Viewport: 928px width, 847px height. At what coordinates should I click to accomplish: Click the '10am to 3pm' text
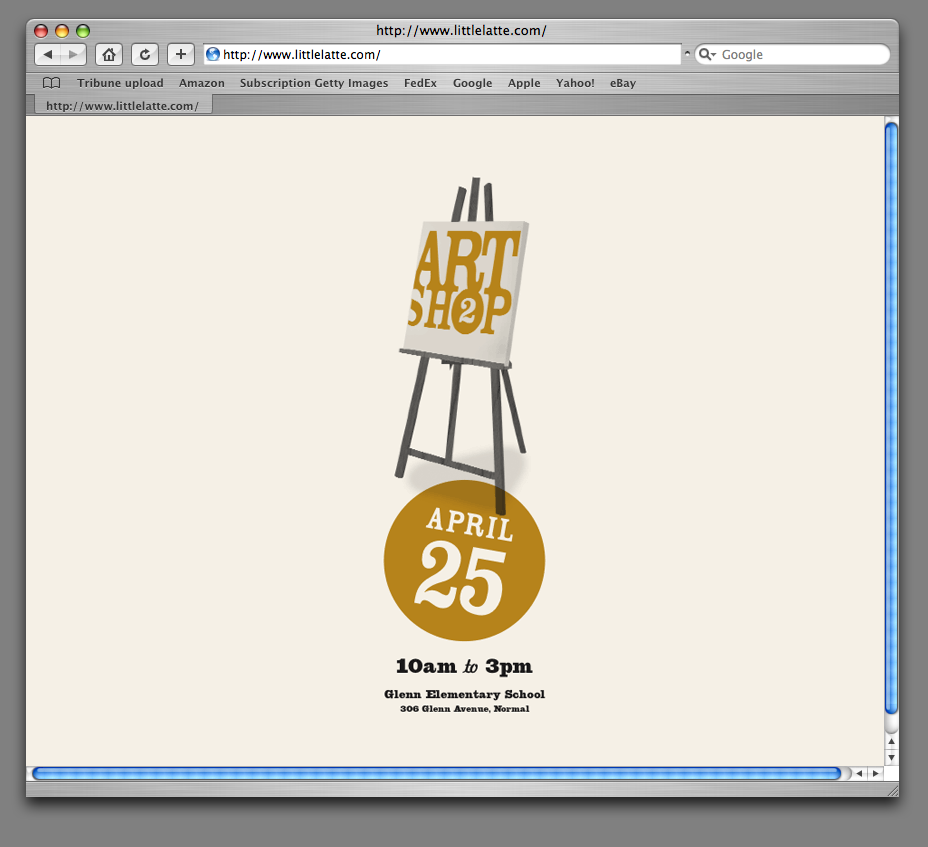(464, 666)
